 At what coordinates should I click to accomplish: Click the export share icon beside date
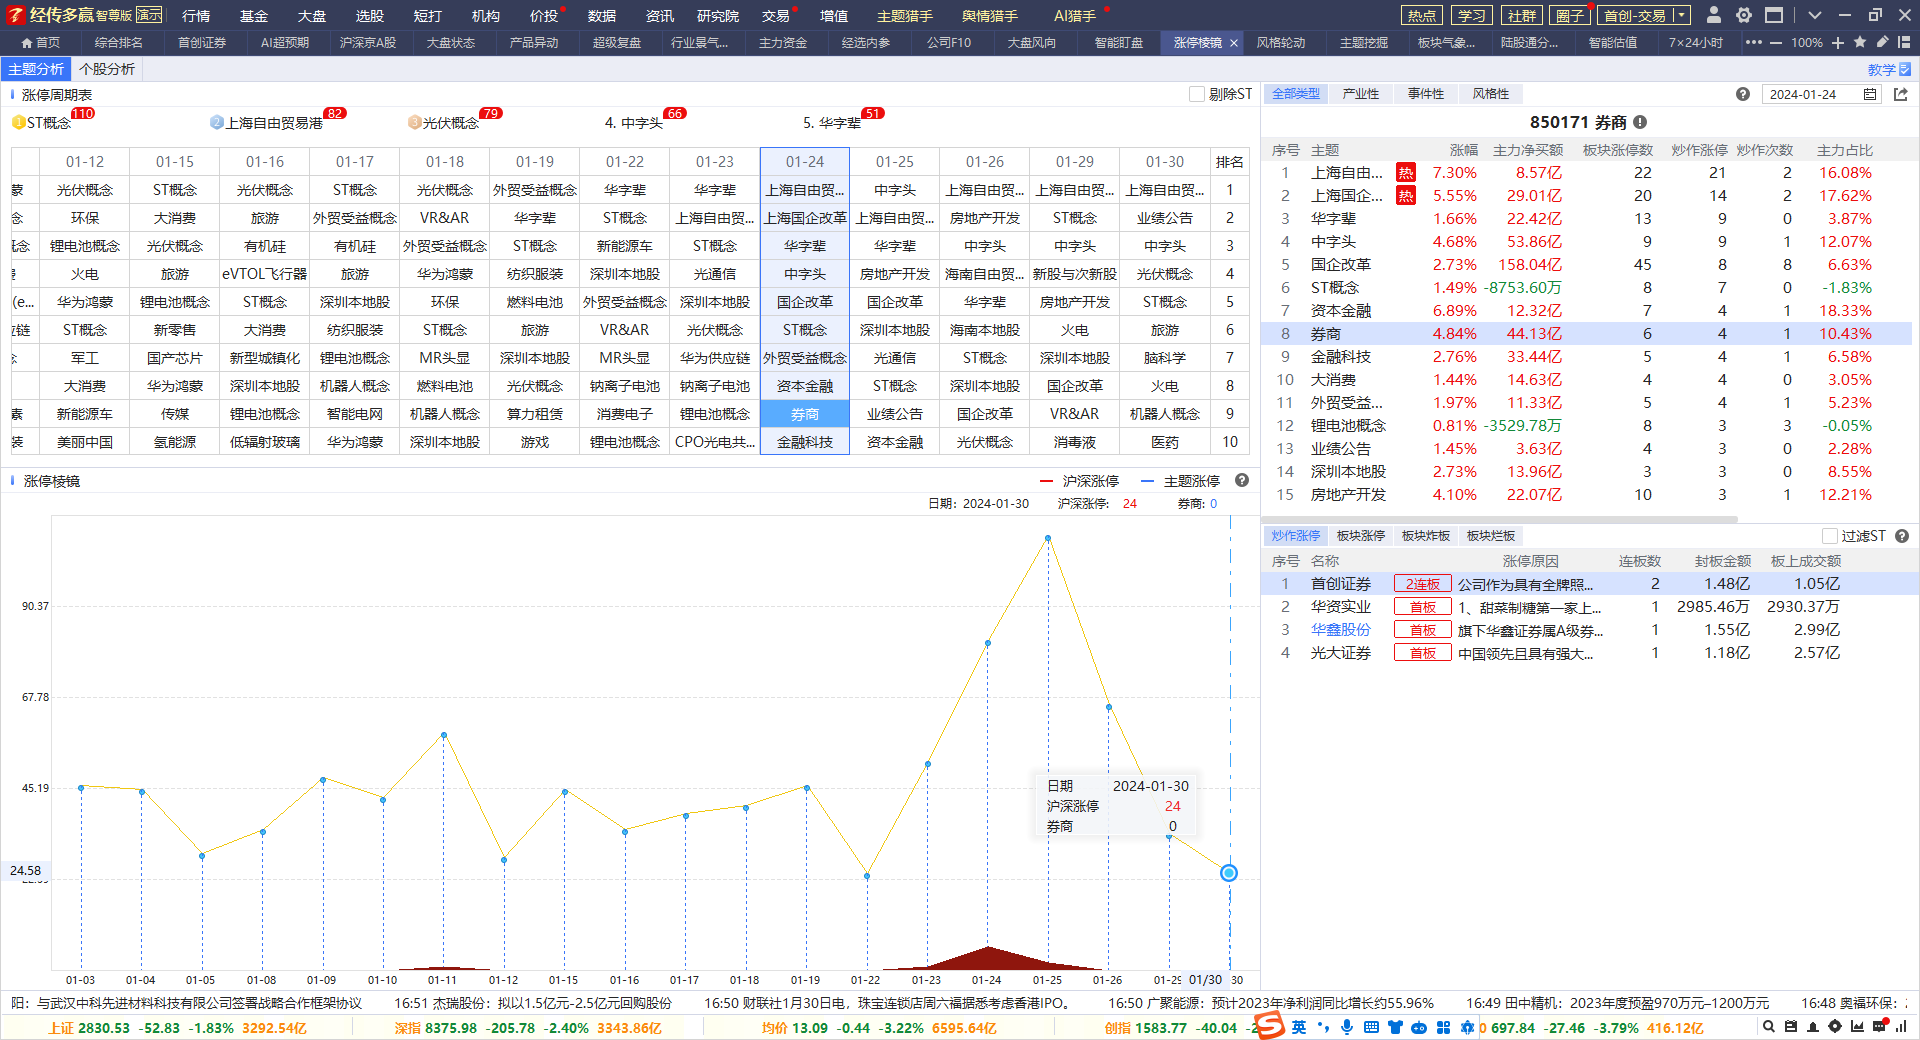[1901, 94]
